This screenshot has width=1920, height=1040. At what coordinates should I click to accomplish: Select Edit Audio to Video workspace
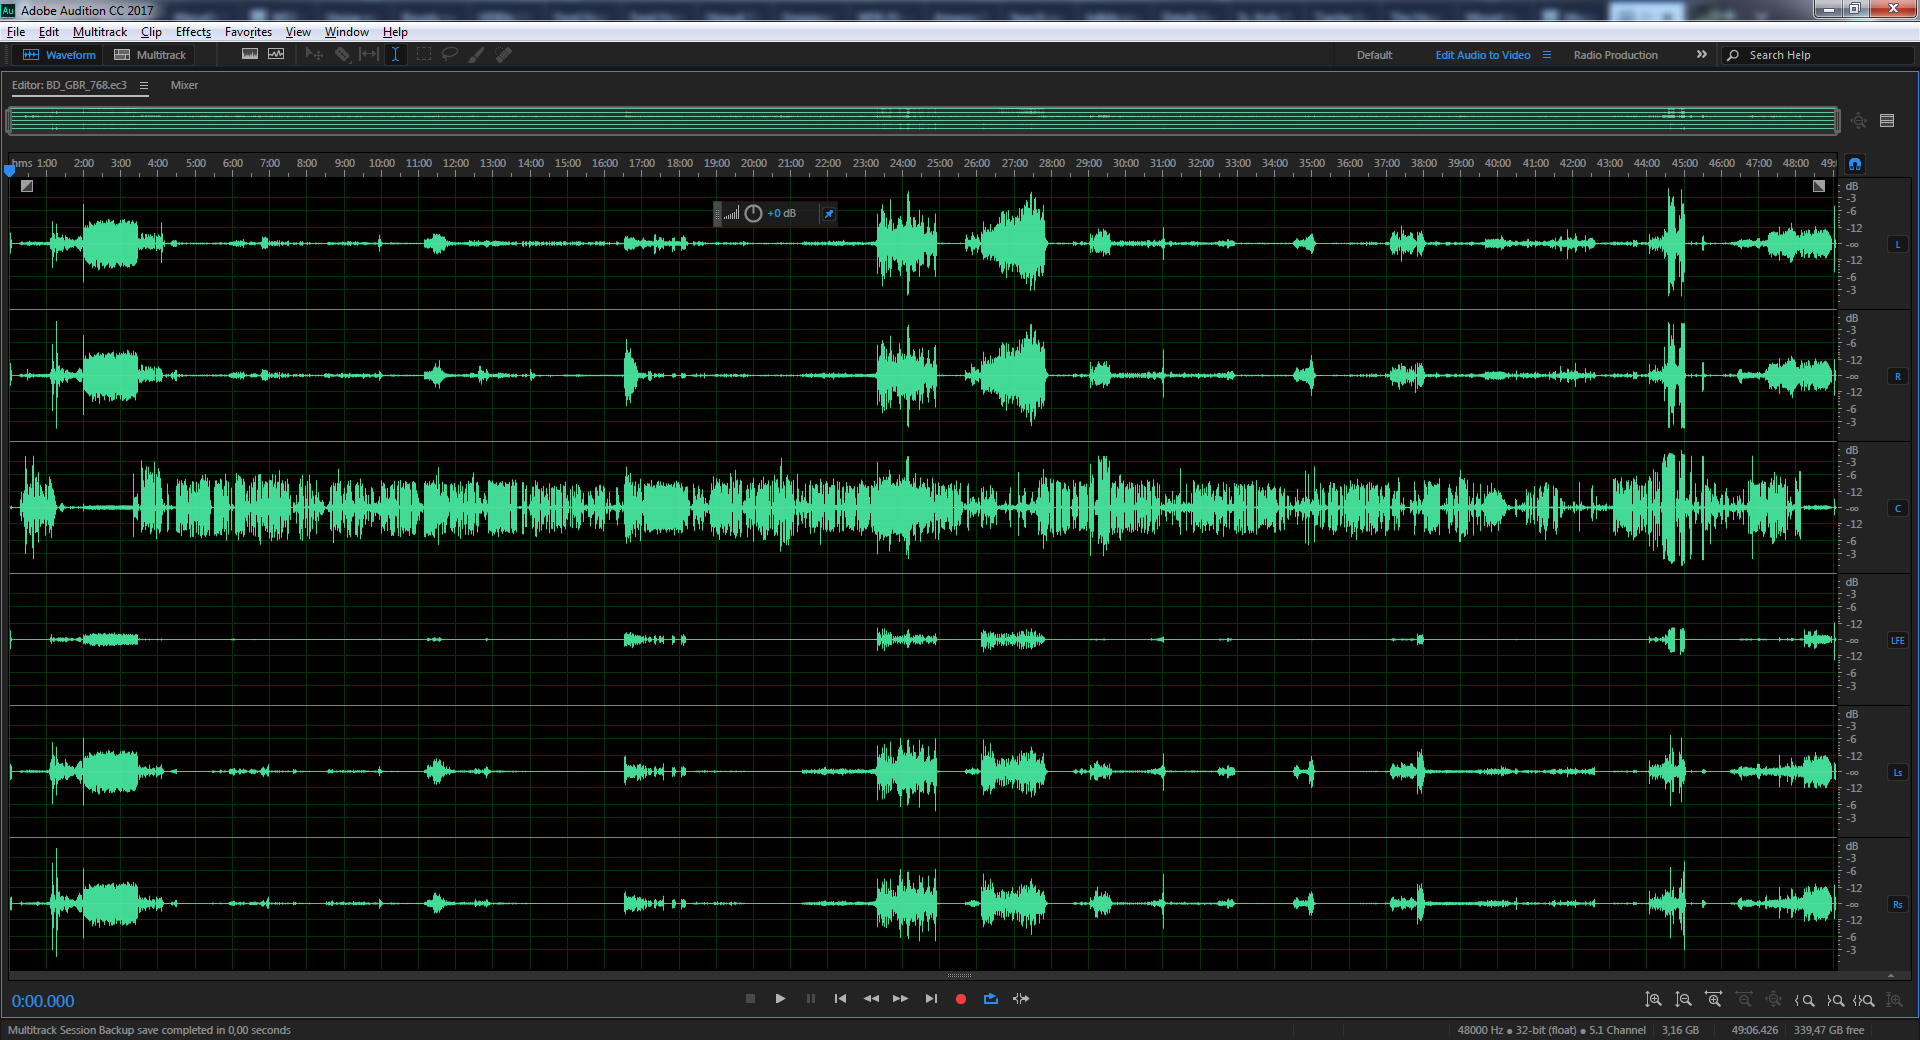[1482, 55]
